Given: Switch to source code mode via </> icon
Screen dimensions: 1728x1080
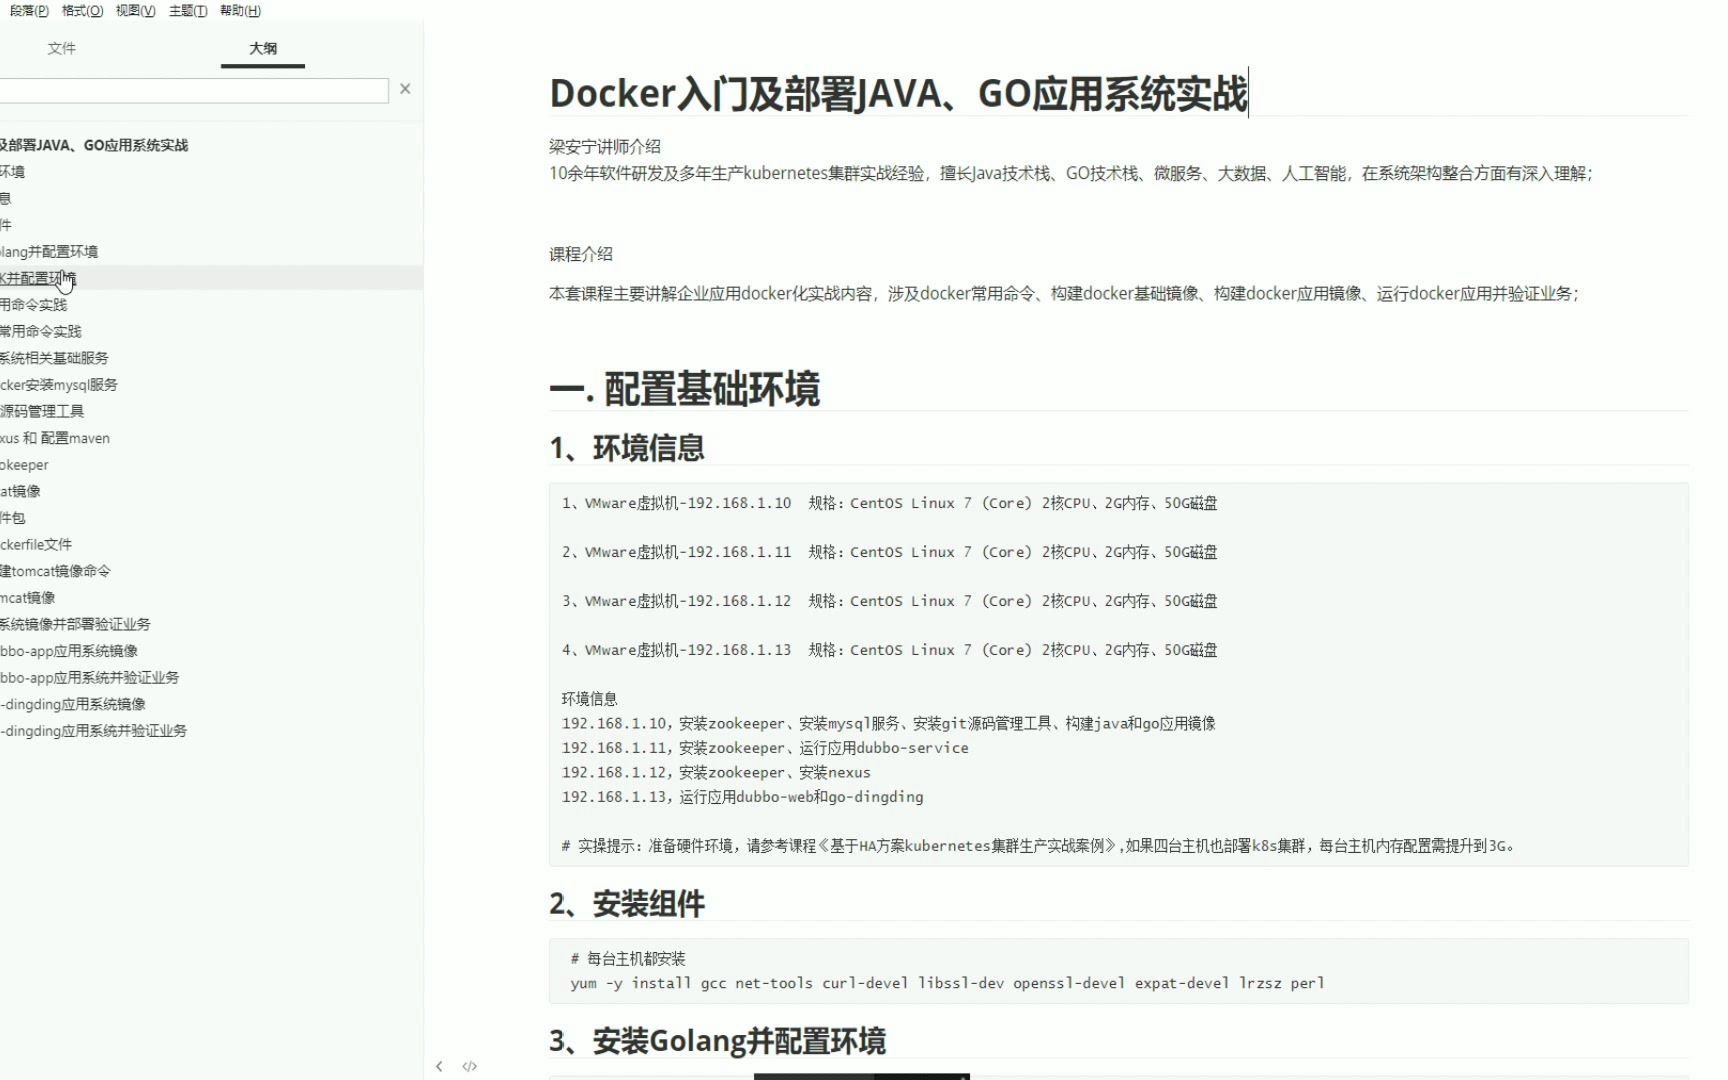Looking at the screenshot, I should click(x=470, y=1066).
